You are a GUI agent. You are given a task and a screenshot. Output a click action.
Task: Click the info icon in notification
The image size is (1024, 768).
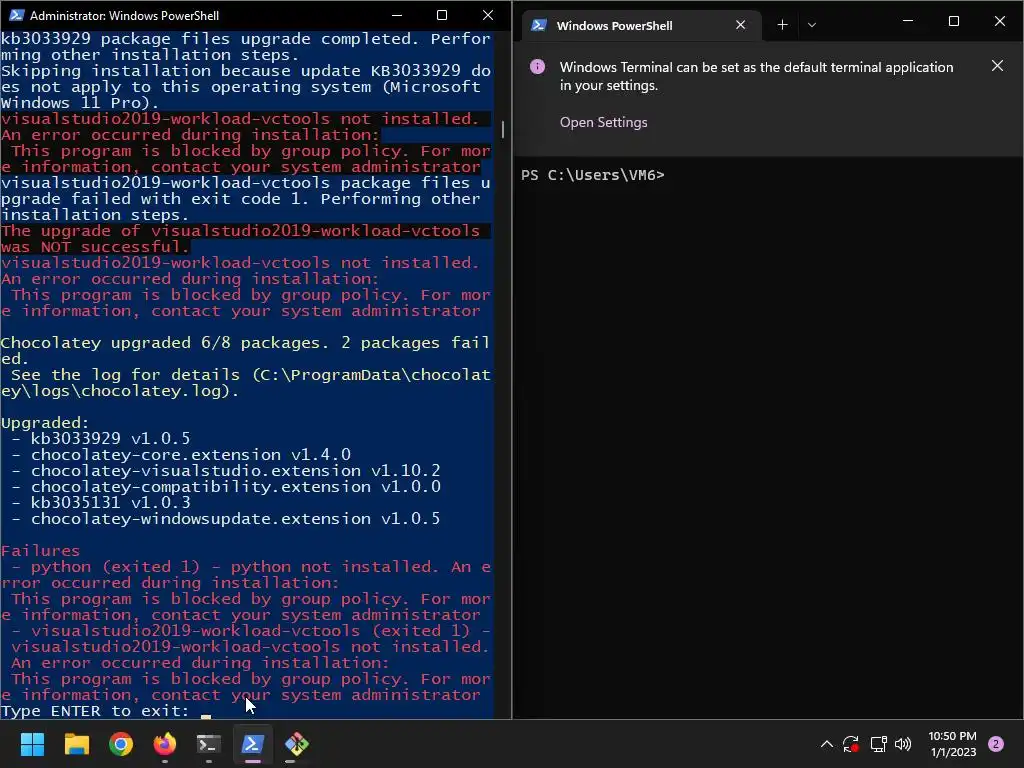pos(537,67)
